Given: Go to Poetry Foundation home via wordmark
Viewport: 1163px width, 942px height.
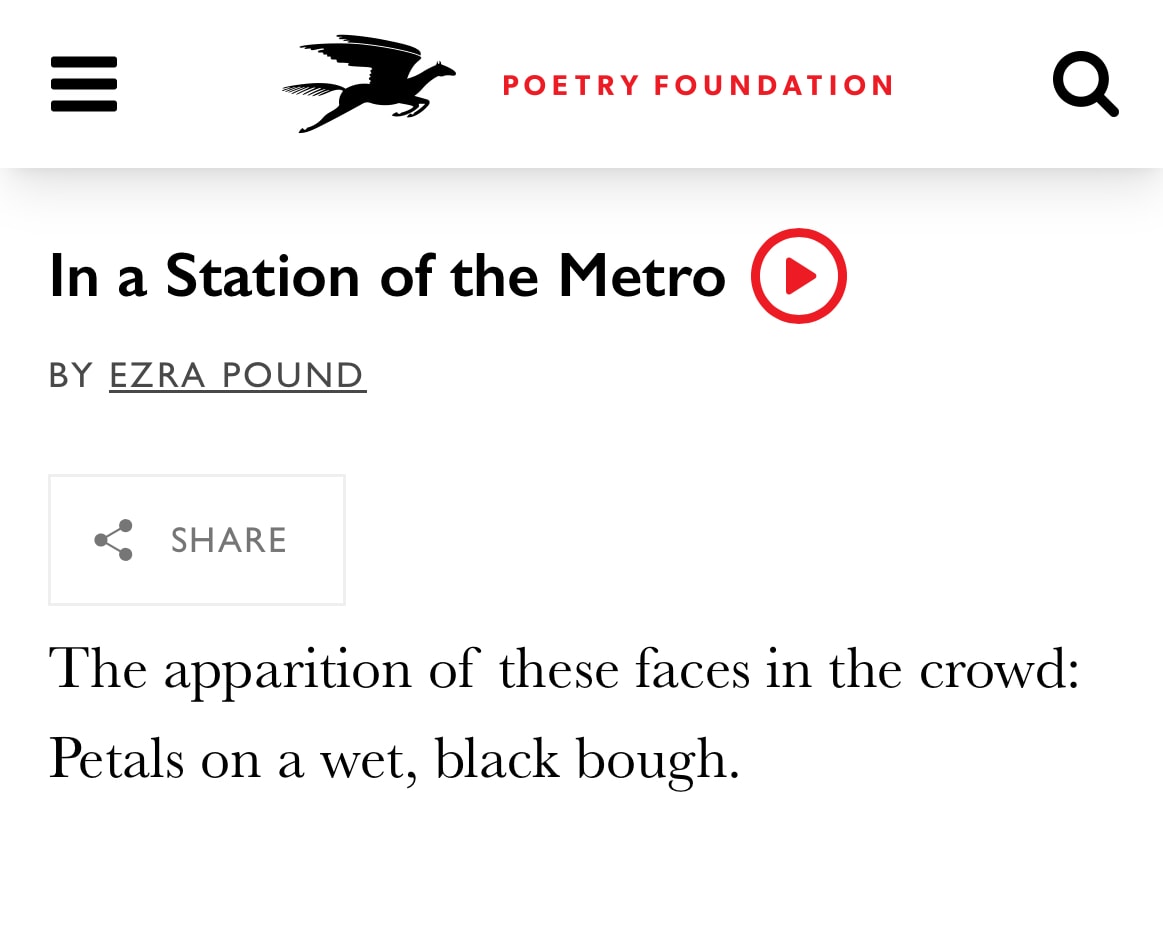Looking at the screenshot, I should [698, 85].
